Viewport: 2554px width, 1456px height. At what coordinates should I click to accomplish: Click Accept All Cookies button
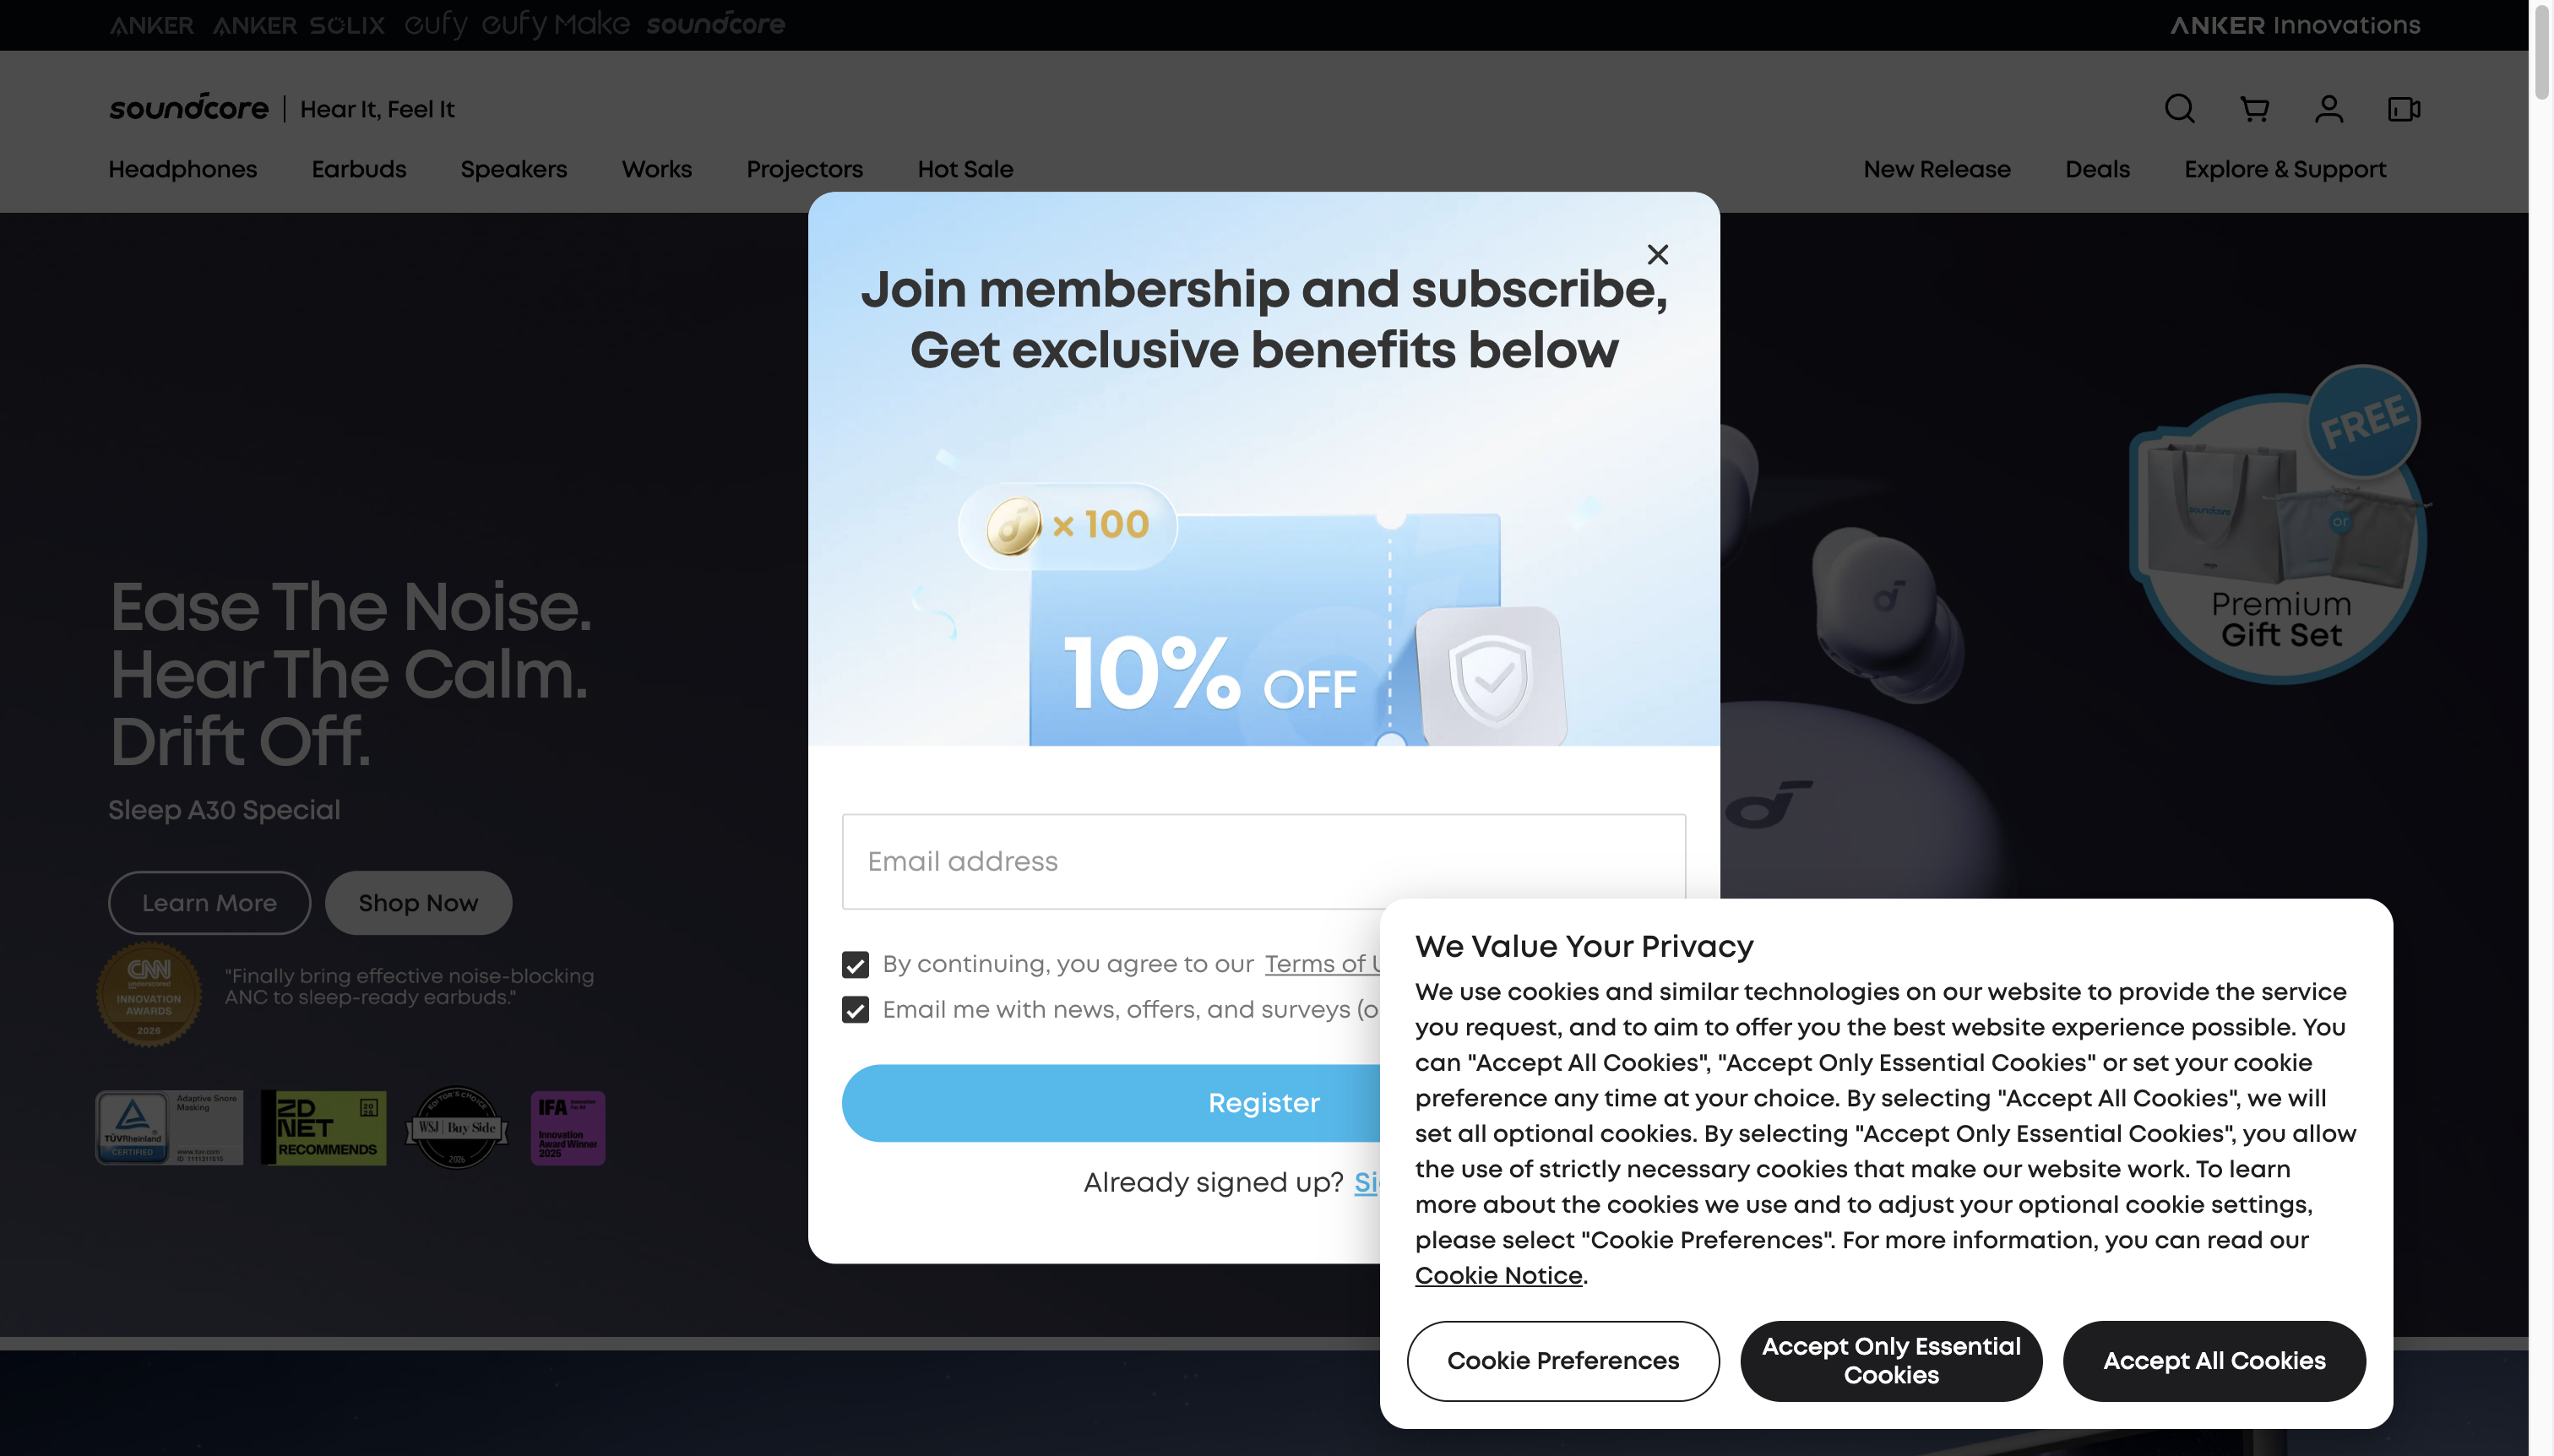click(x=2214, y=1360)
